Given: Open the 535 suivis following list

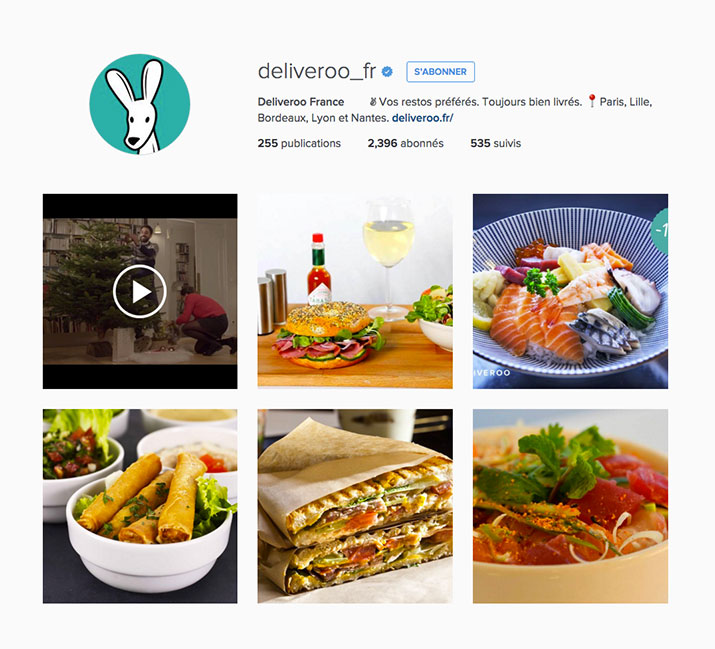Looking at the screenshot, I should 496,143.
